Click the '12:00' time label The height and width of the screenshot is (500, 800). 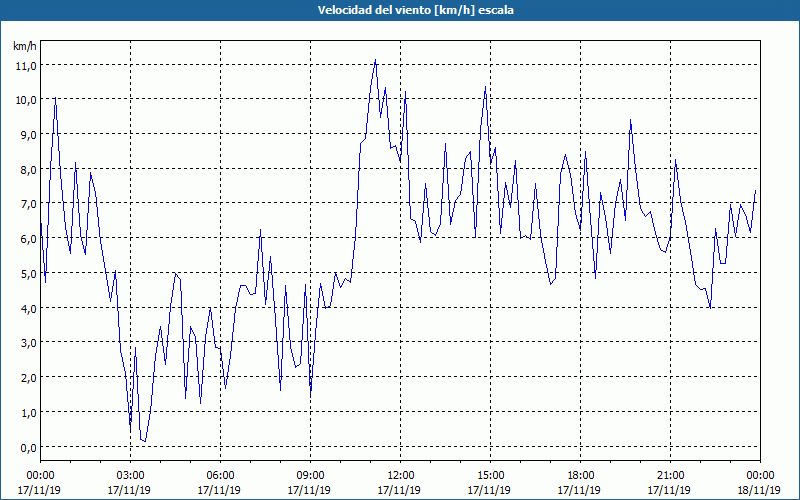point(401,476)
